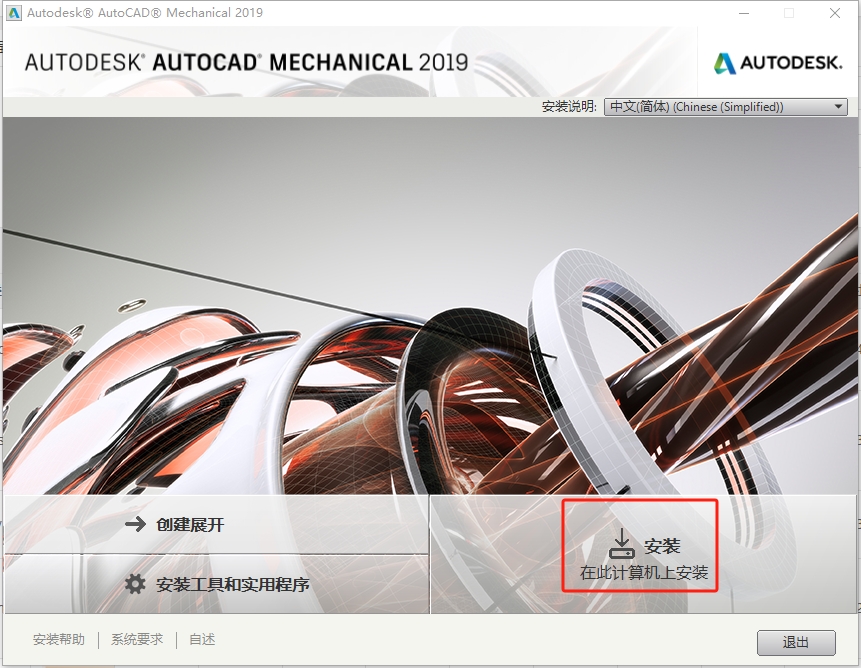861x668 pixels.
Task: Click the arrow icon beside 创建展开
Action: (x=135, y=524)
